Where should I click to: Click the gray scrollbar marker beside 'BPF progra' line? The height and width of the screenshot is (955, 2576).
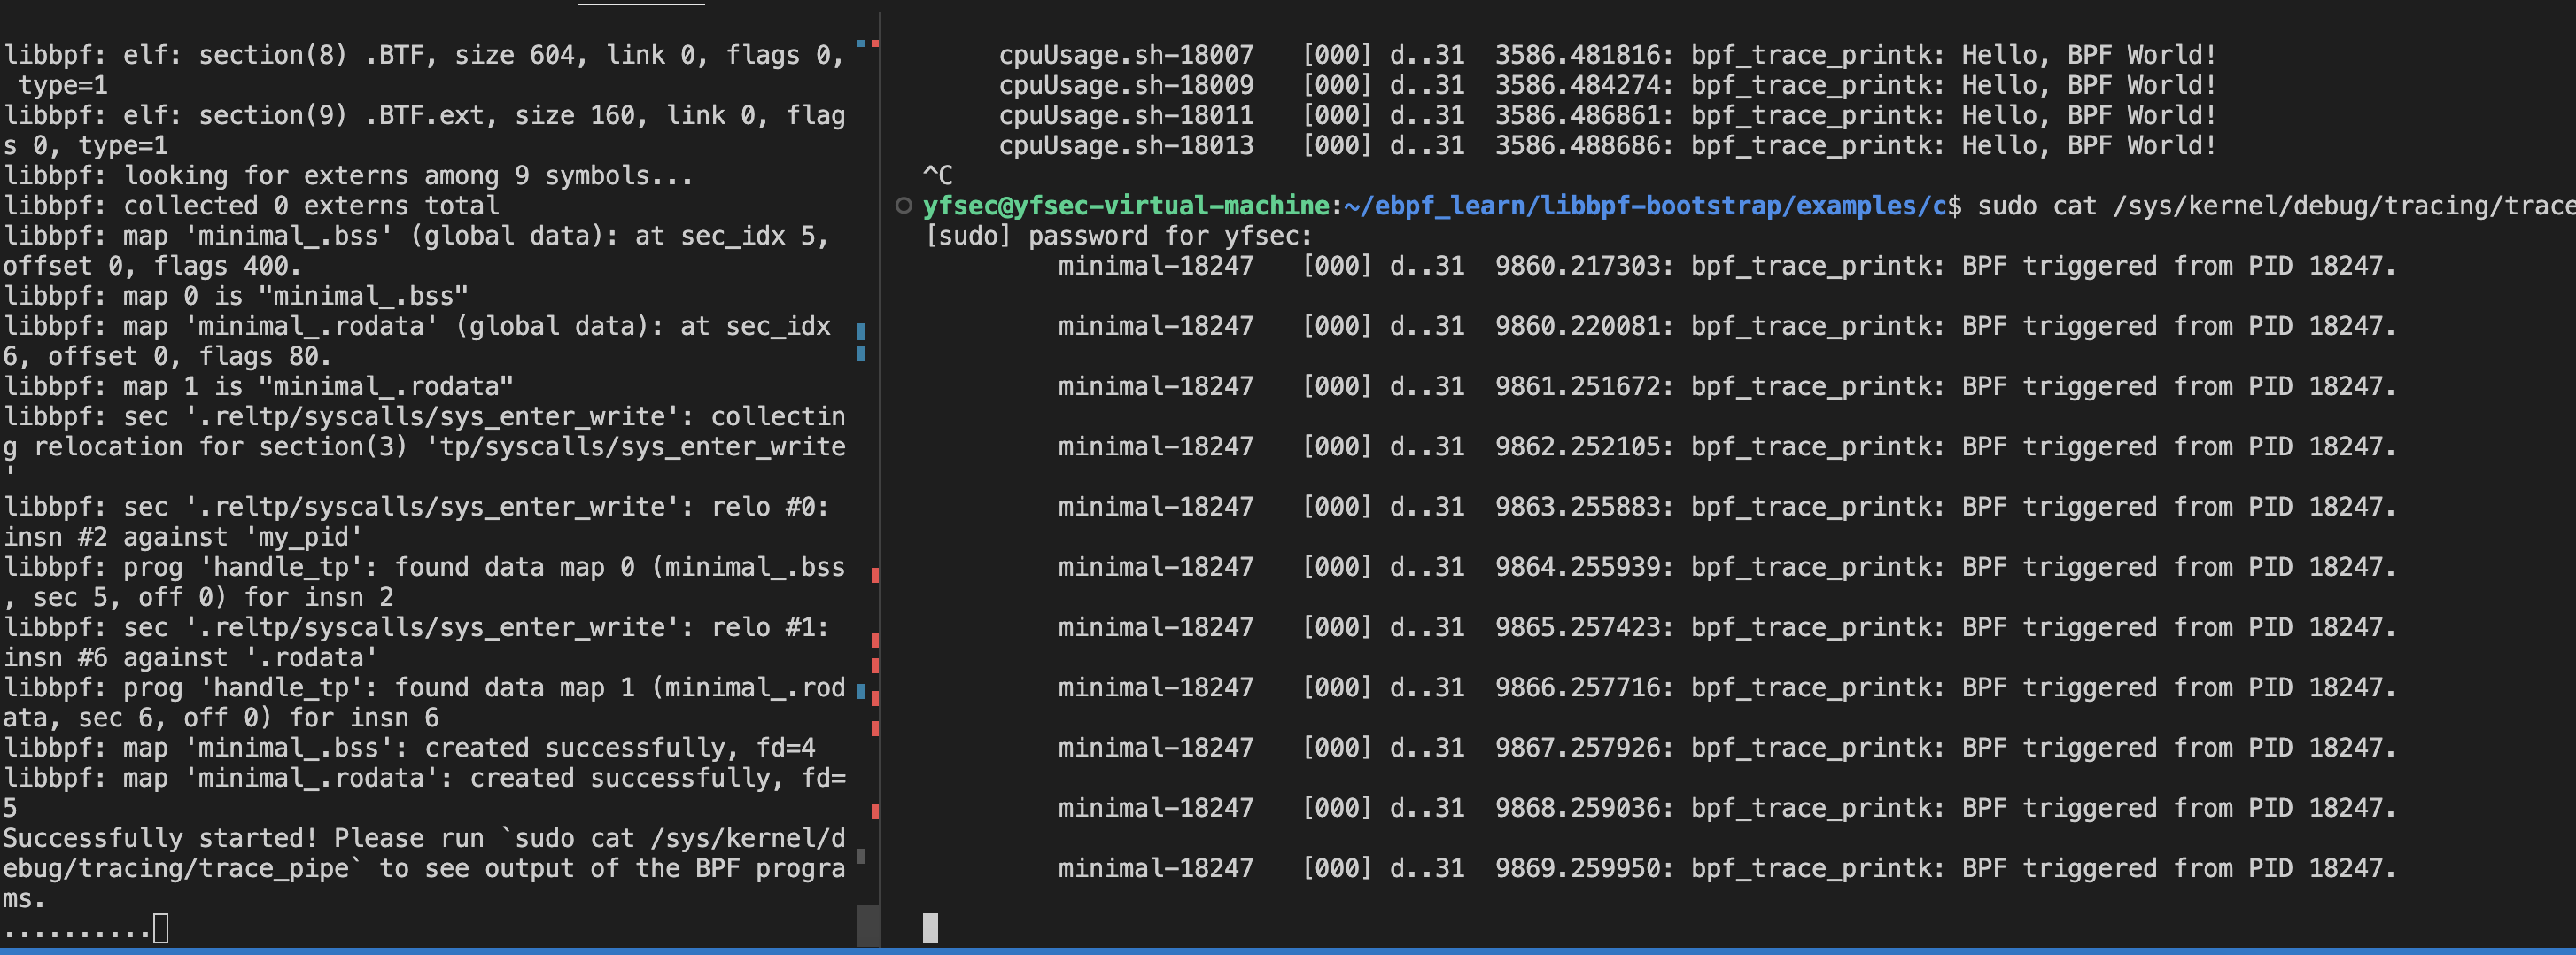861,856
